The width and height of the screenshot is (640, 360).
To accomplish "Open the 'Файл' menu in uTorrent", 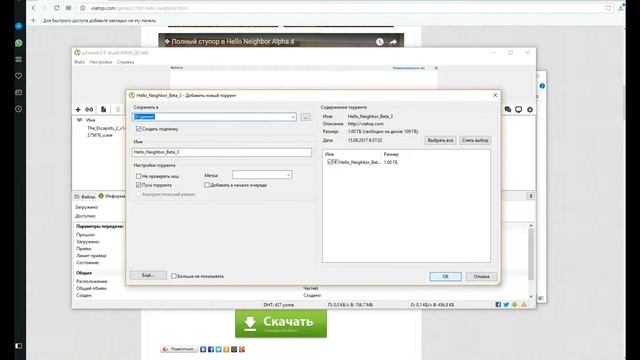I will coord(80,62).
